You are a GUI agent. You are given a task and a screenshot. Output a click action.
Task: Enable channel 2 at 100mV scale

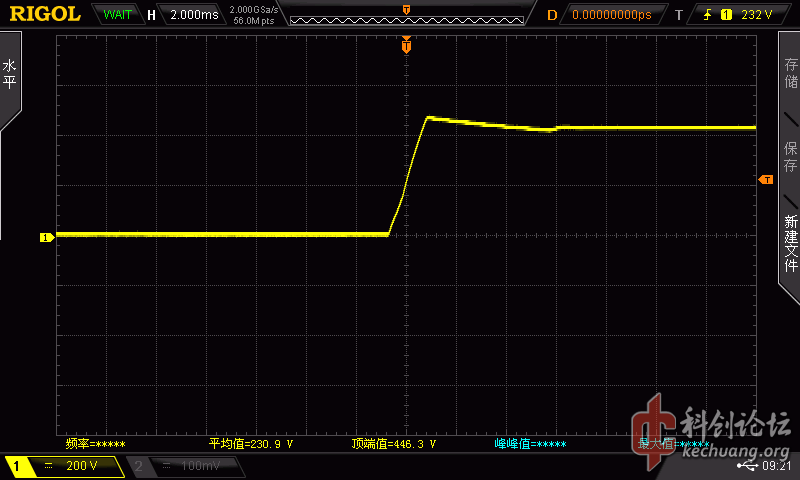coord(180,467)
